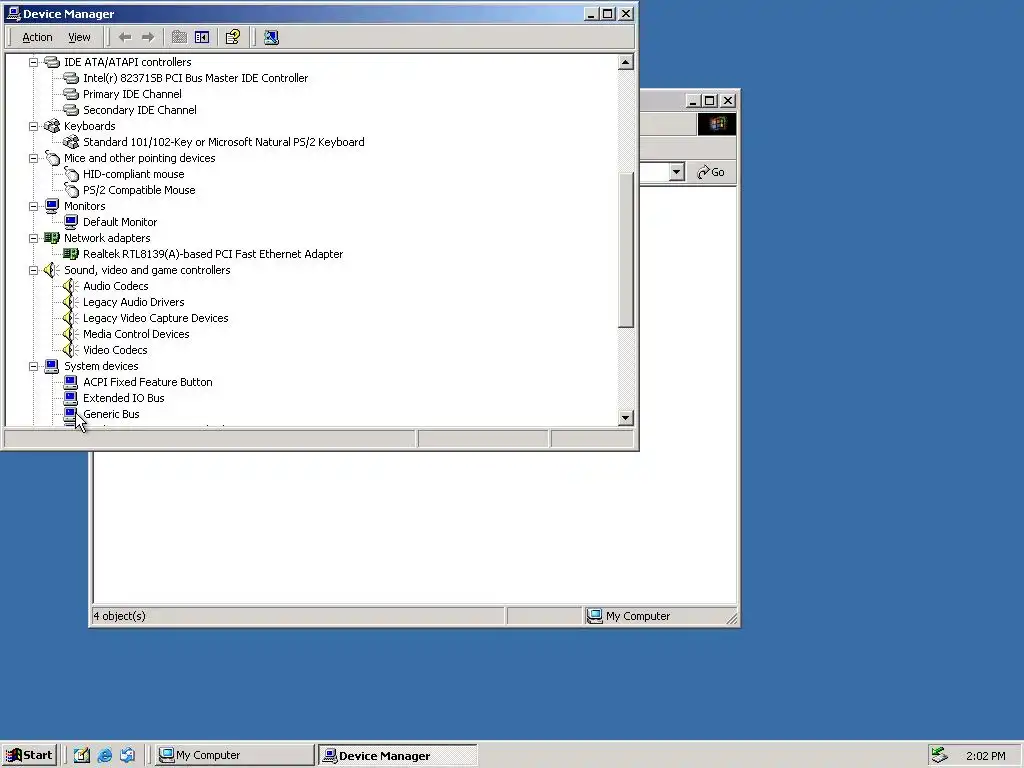This screenshot has height=768, width=1024.
Task: Collapse the Network adapters node
Action: (33, 238)
